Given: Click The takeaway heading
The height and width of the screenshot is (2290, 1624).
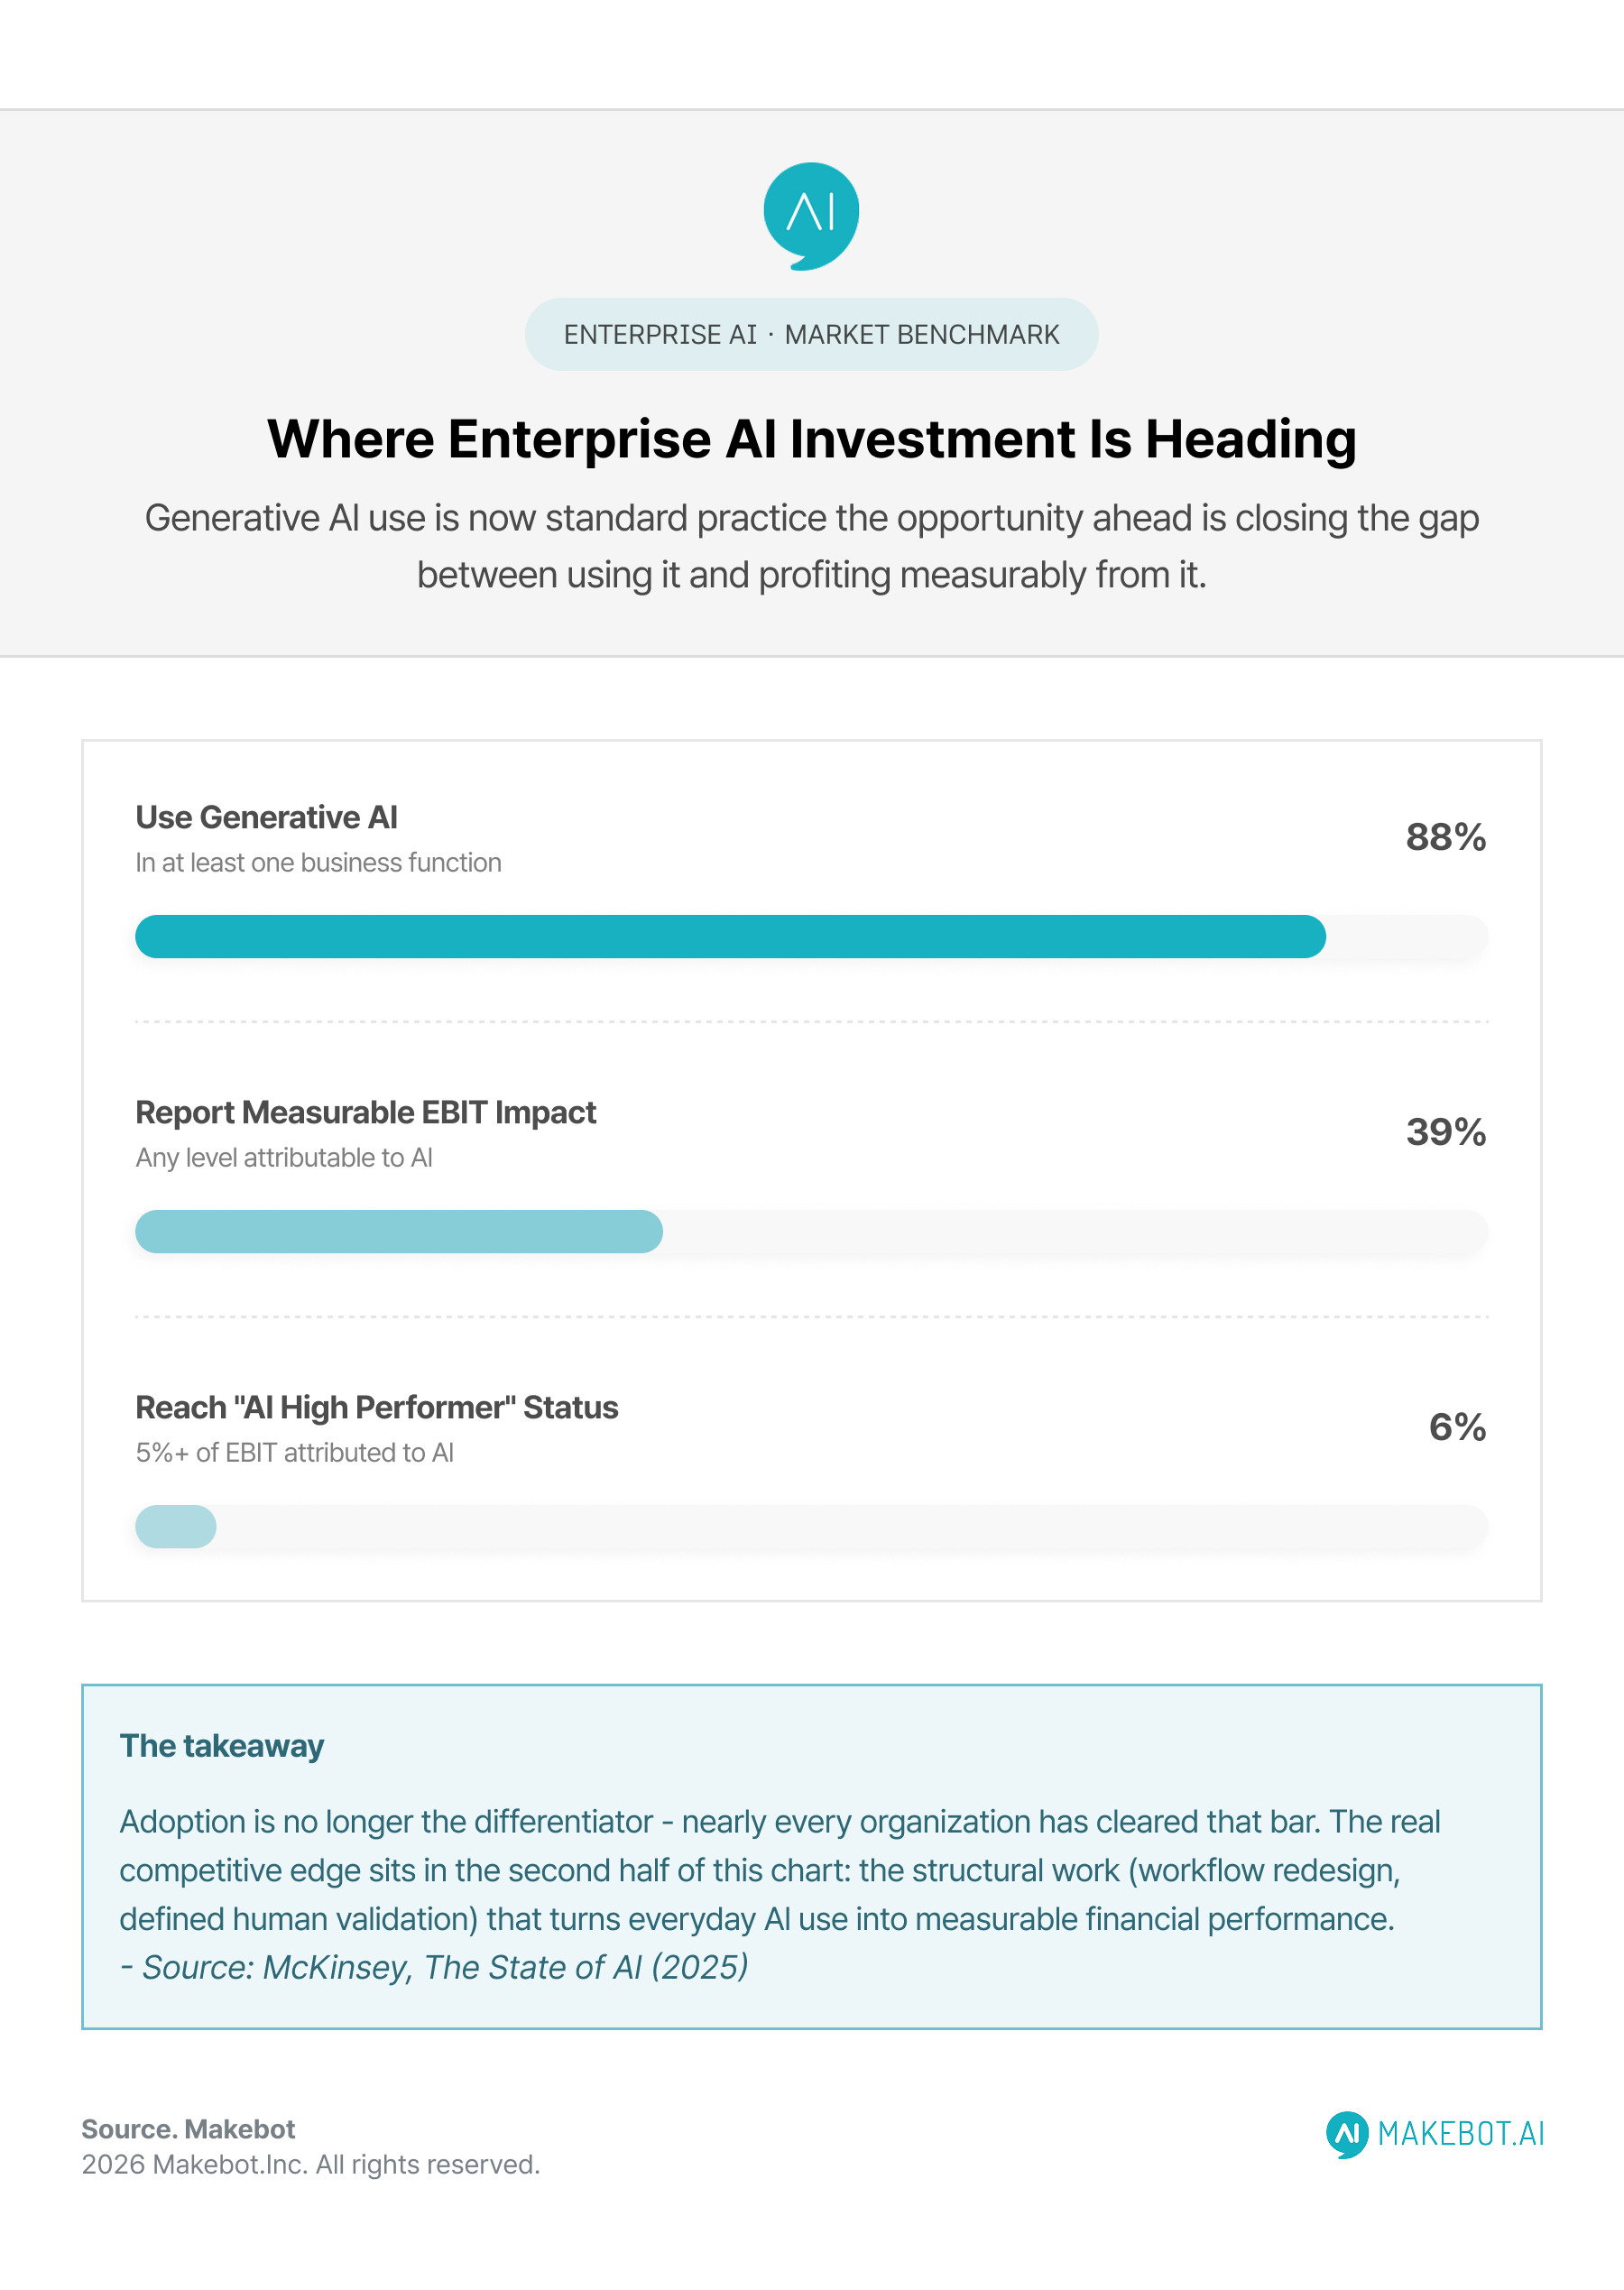Looking at the screenshot, I should point(221,1746).
